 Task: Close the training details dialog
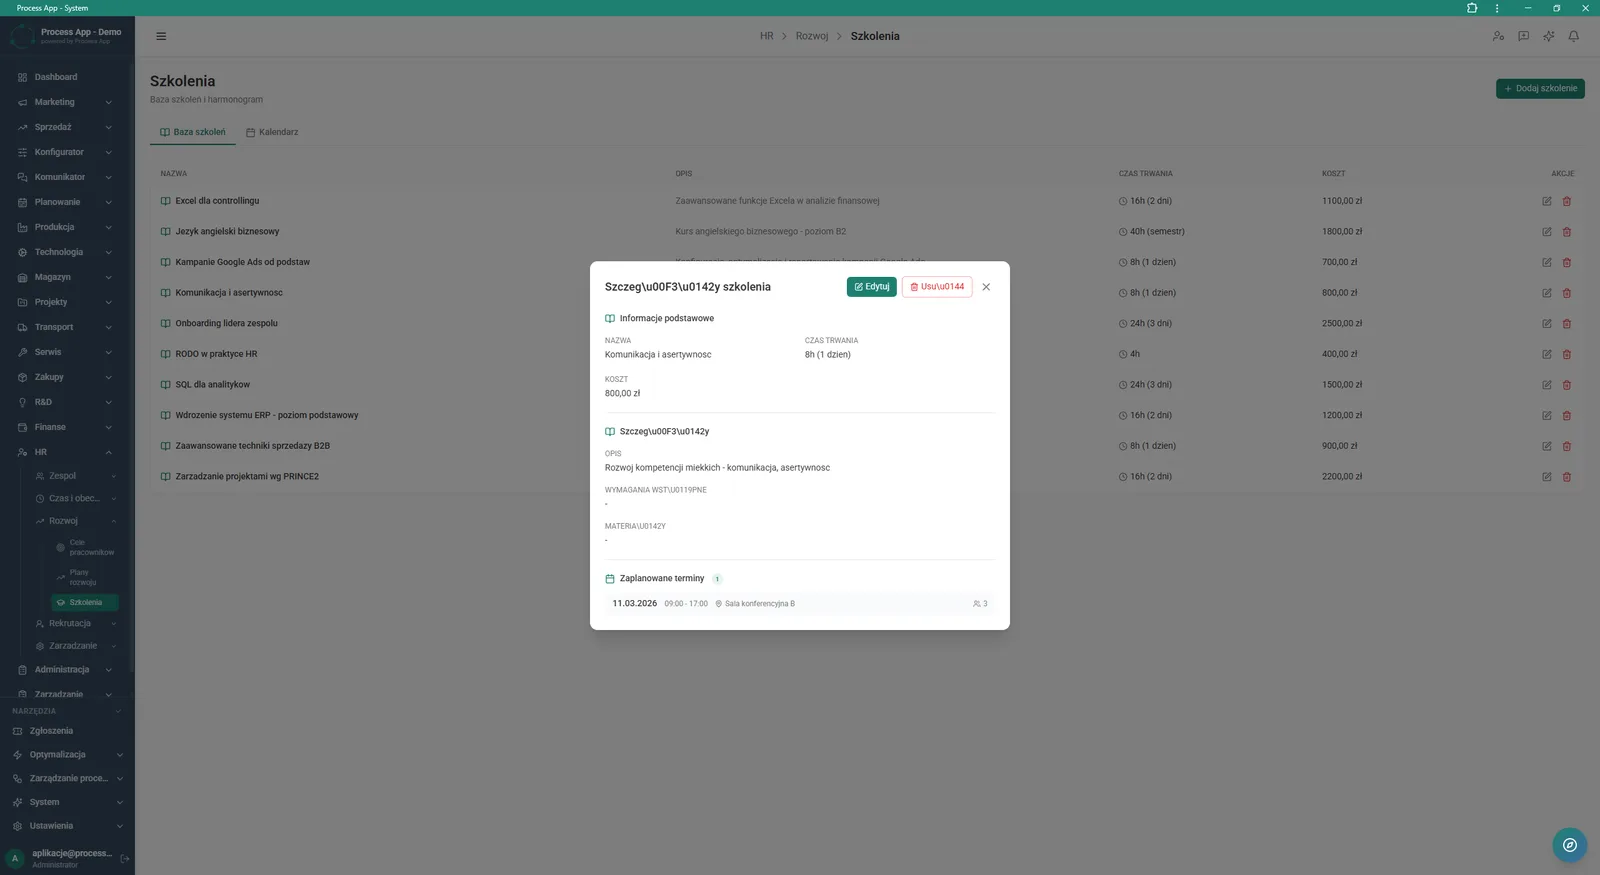pyautogui.click(x=986, y=287)
